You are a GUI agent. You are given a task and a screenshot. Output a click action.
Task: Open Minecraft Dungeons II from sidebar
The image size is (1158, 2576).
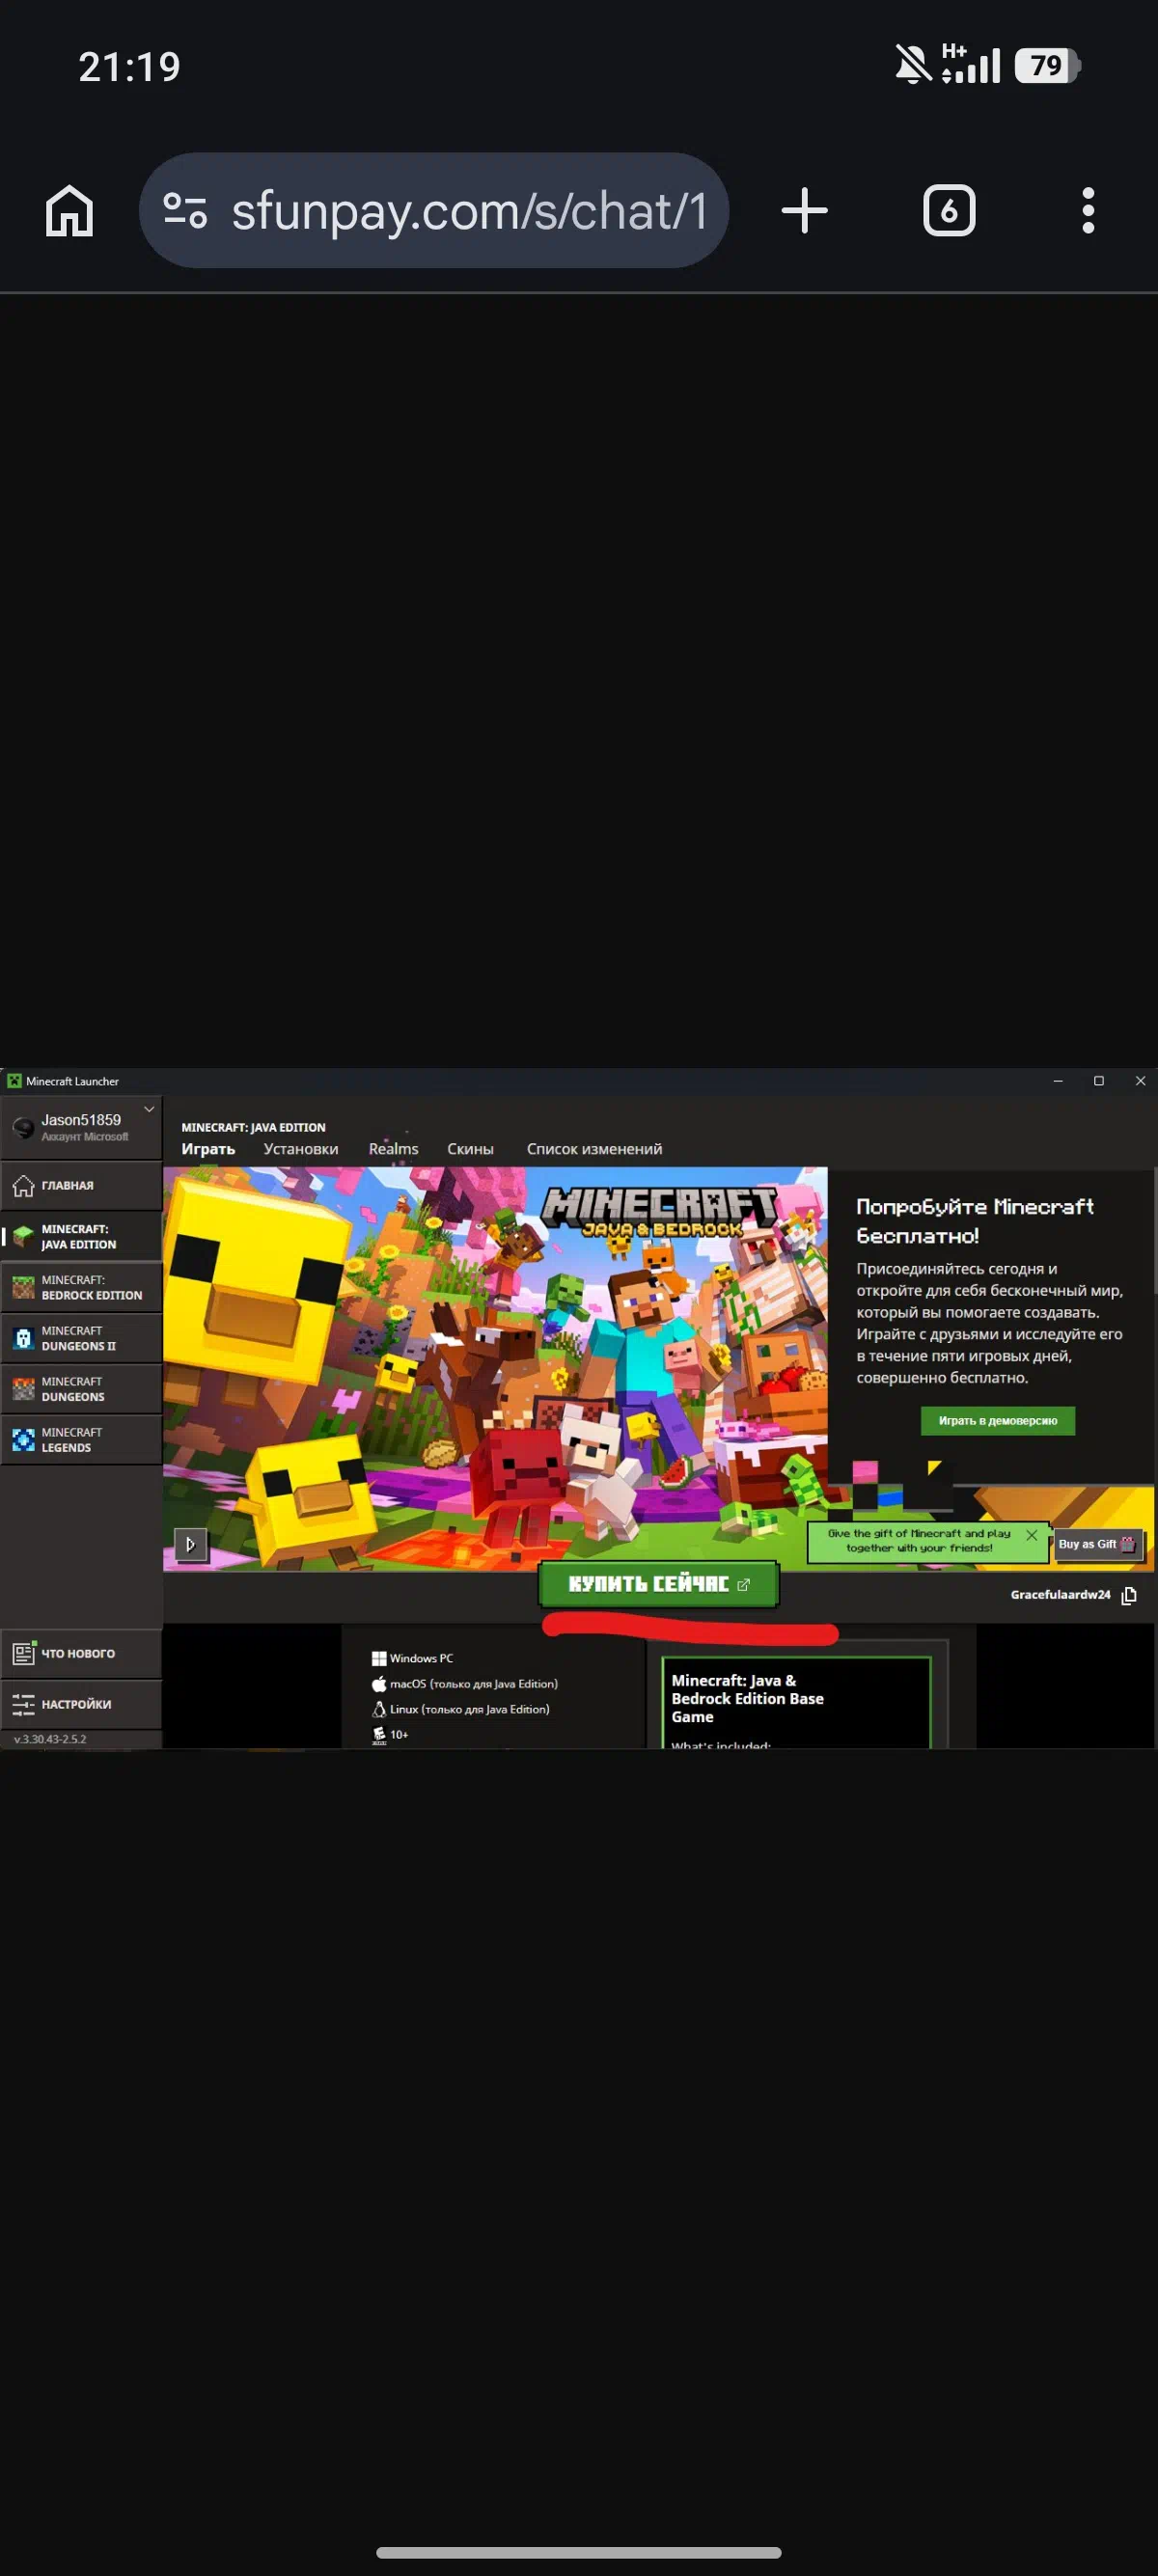point(80,1338)
